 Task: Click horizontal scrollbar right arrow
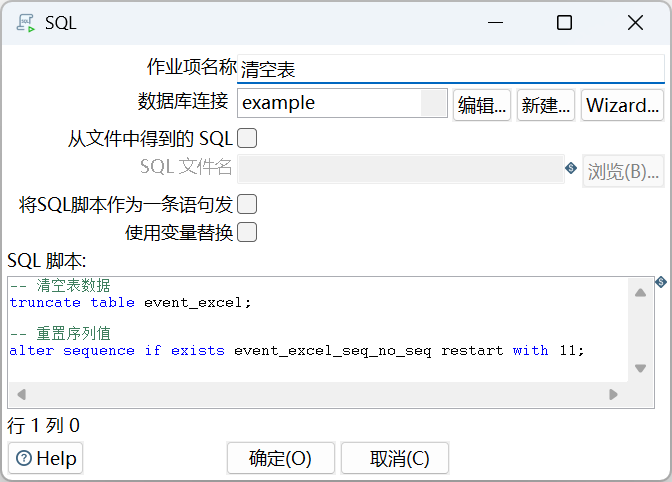(613, 394)
